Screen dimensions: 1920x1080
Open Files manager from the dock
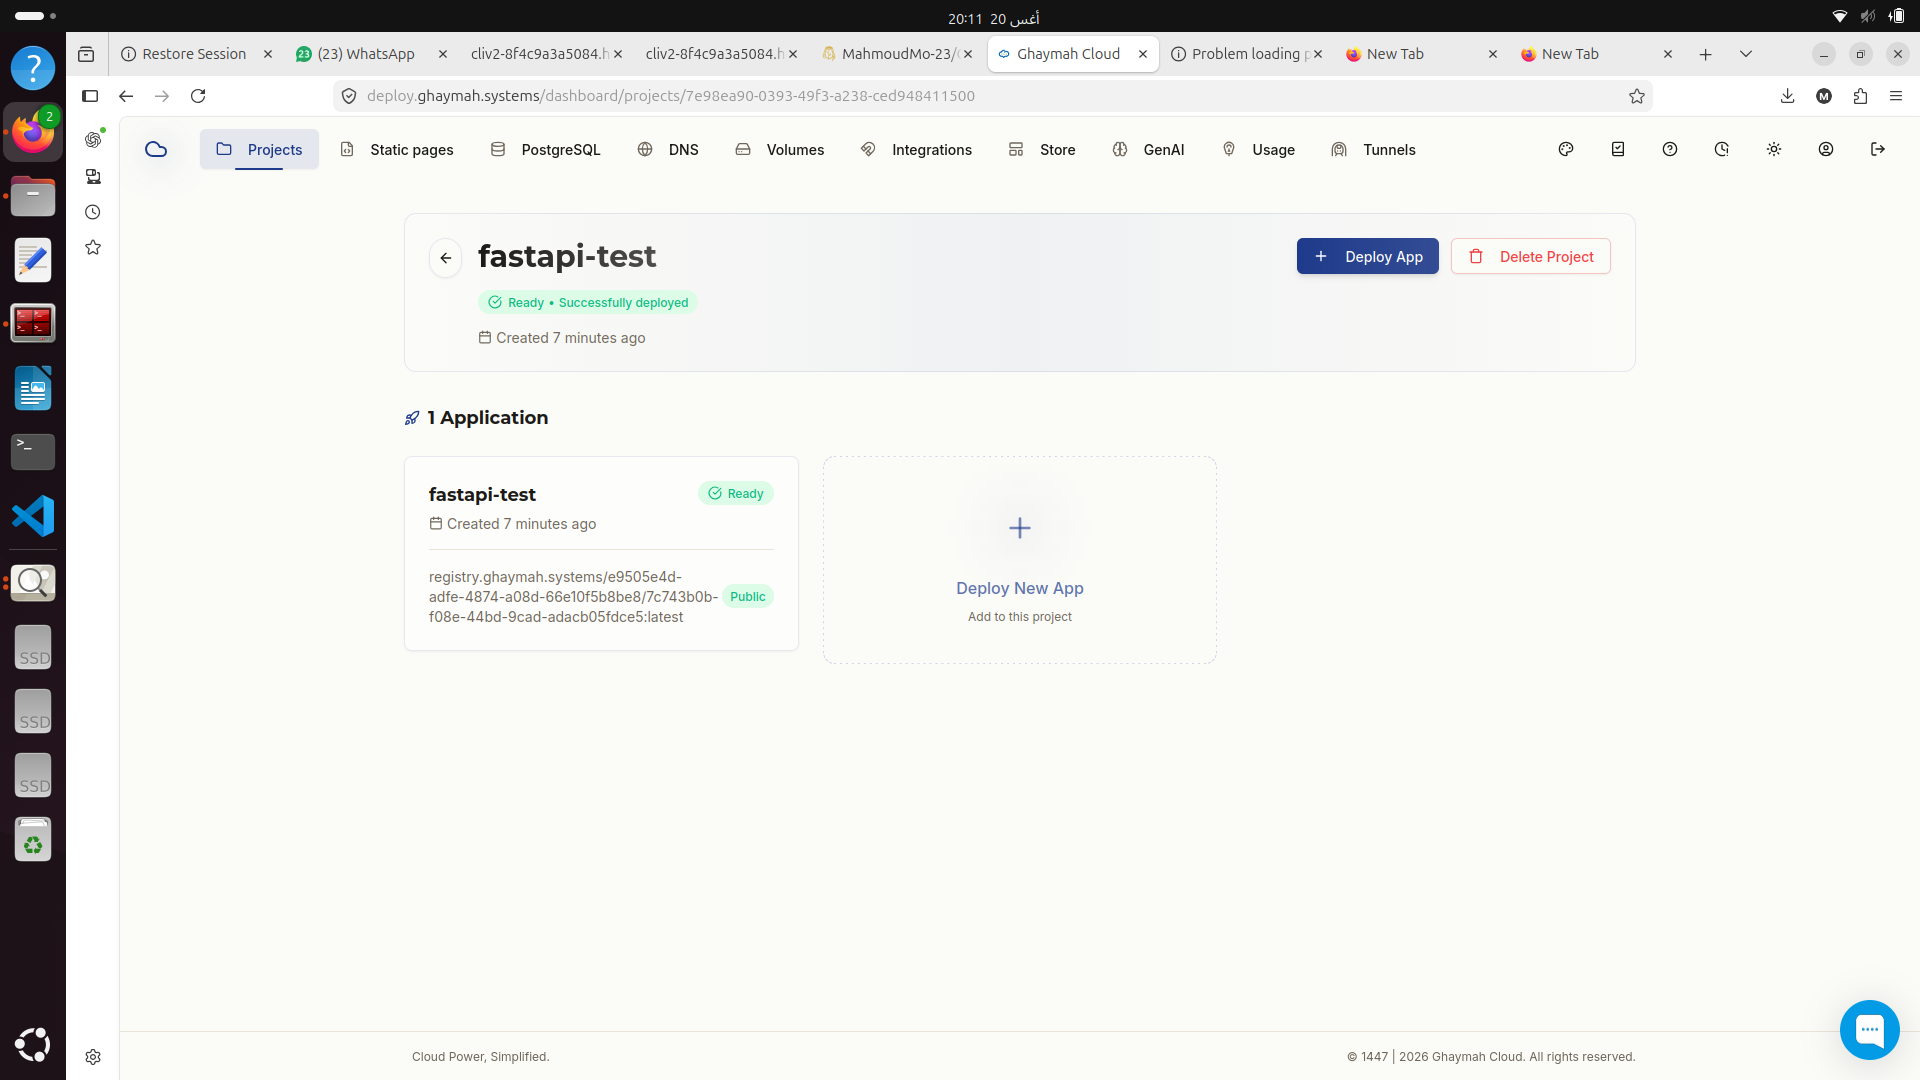(33, 196)
